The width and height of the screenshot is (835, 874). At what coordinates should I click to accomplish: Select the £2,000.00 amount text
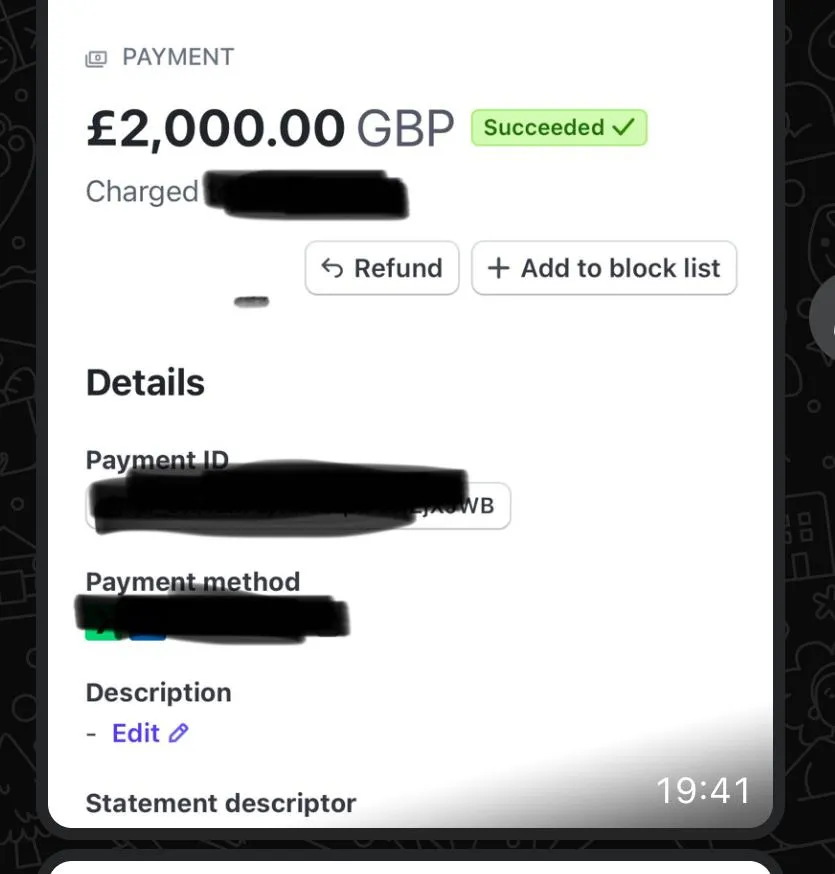click(216, 128)
